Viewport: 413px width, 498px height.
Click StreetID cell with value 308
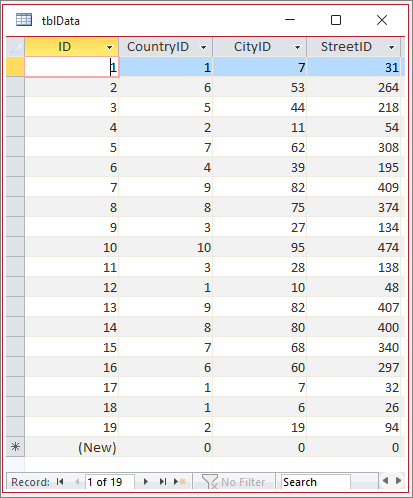[353, 147]
